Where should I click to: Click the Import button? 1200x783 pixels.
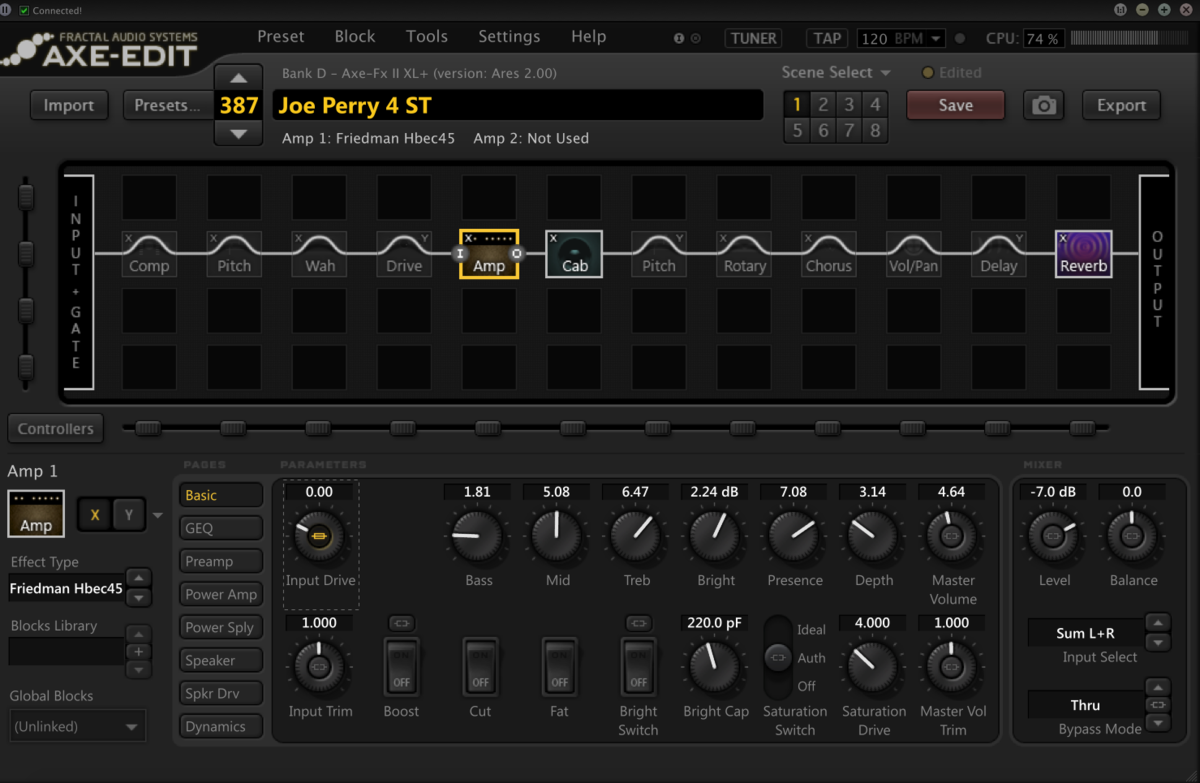(x=69, y=105)
